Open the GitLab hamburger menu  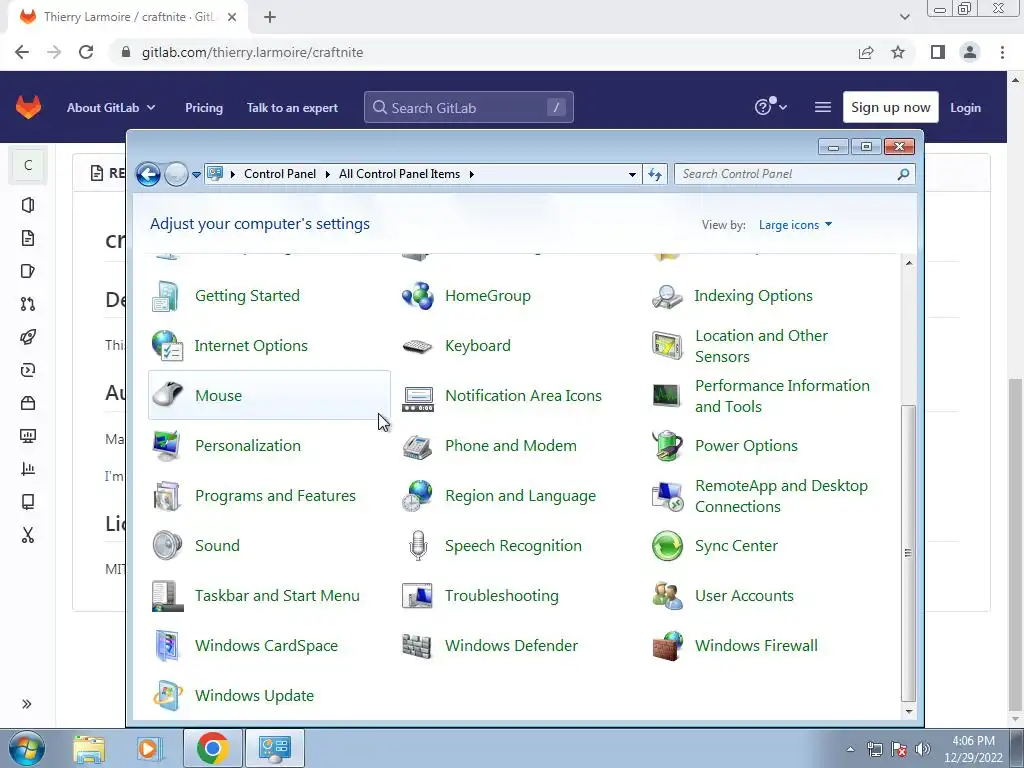click(823, 107)
